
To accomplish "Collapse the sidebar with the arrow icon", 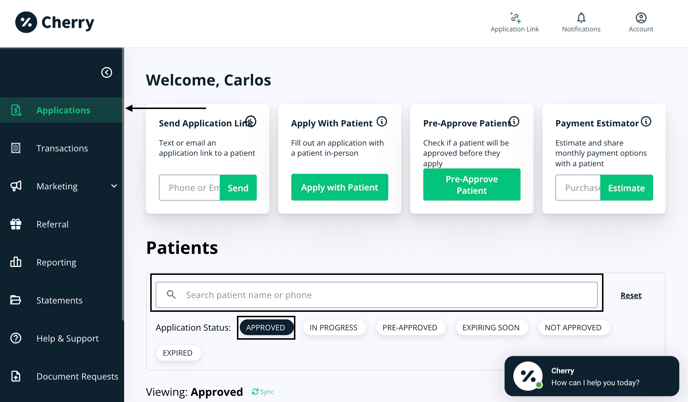I will (107, 72).
